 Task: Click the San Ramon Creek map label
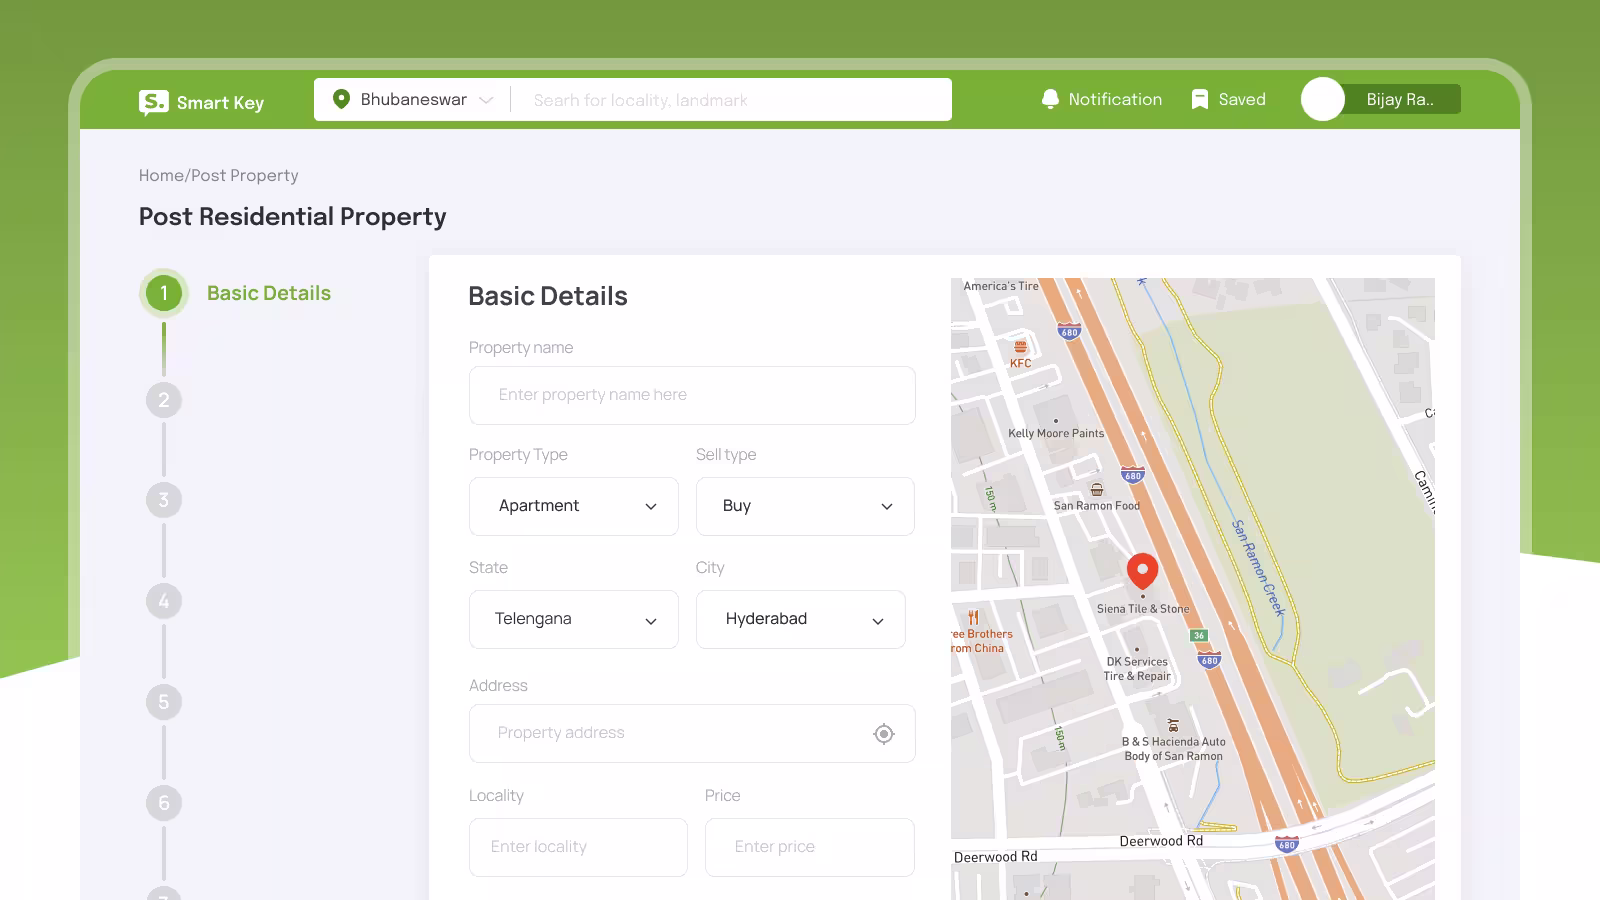click(x=1257, y=567)
